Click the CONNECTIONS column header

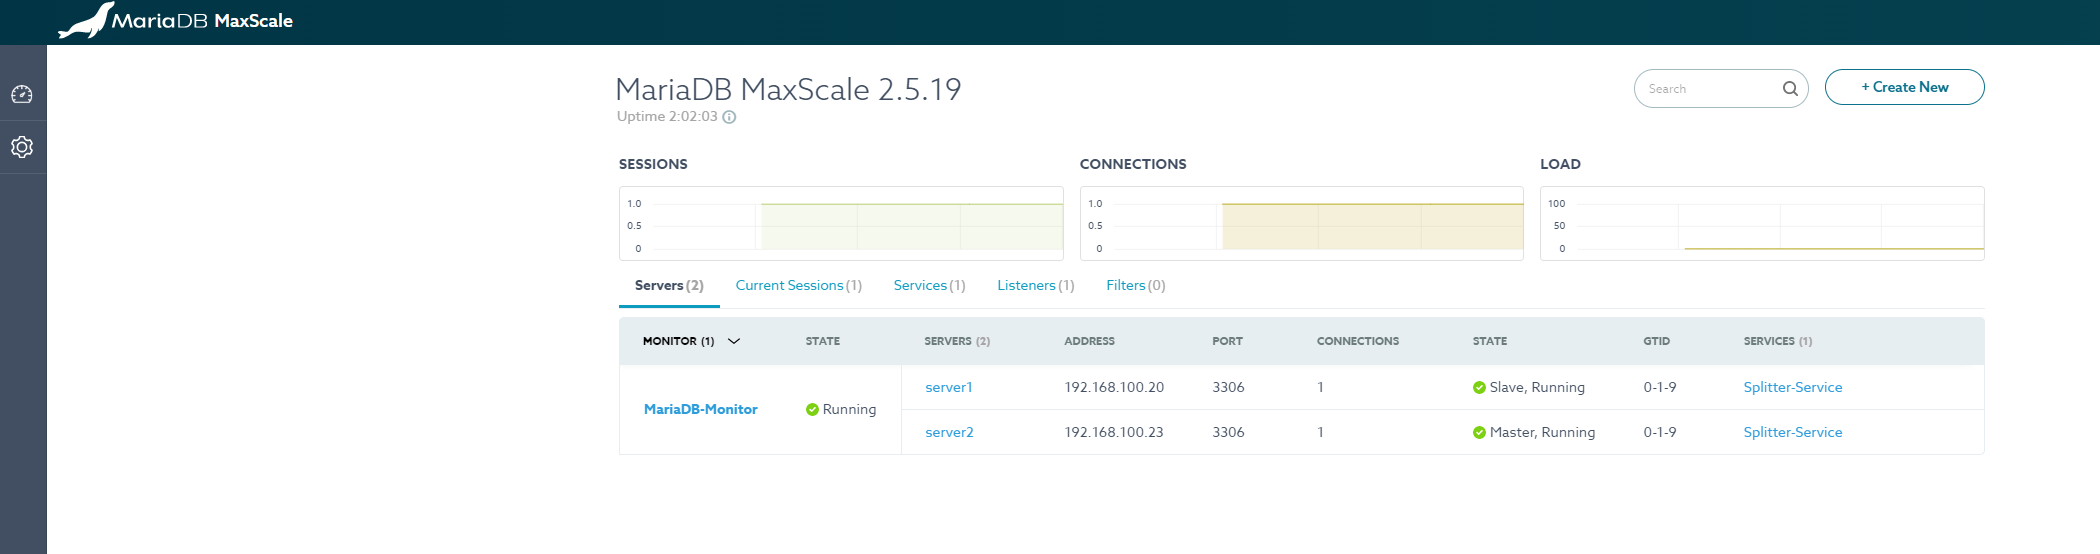point(1358,341)
